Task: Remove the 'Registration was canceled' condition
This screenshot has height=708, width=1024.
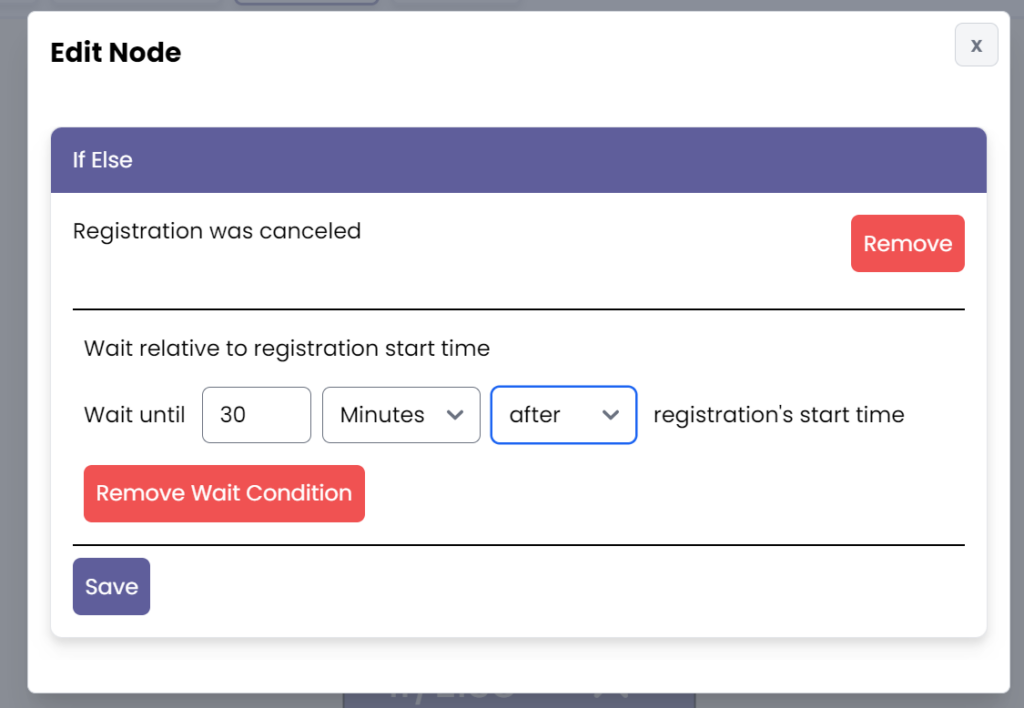Action: click(x=907, y=244)
